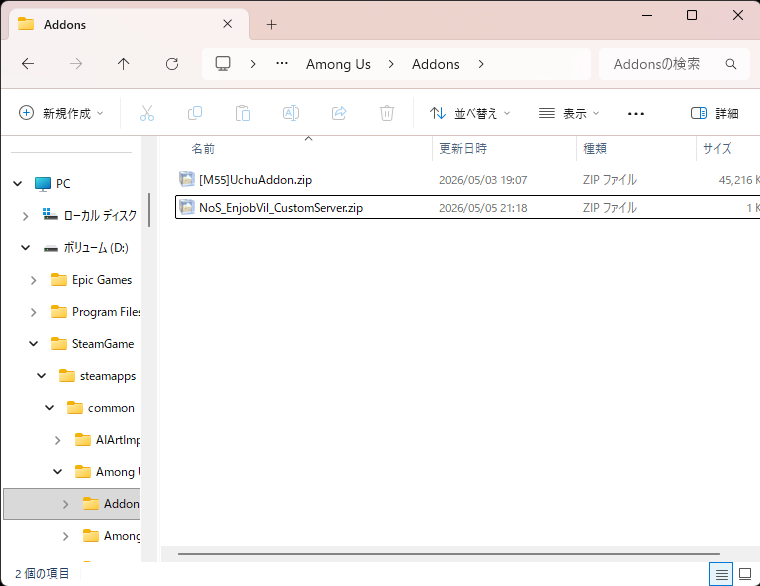Expand the AIArtImp folder node

58,440
